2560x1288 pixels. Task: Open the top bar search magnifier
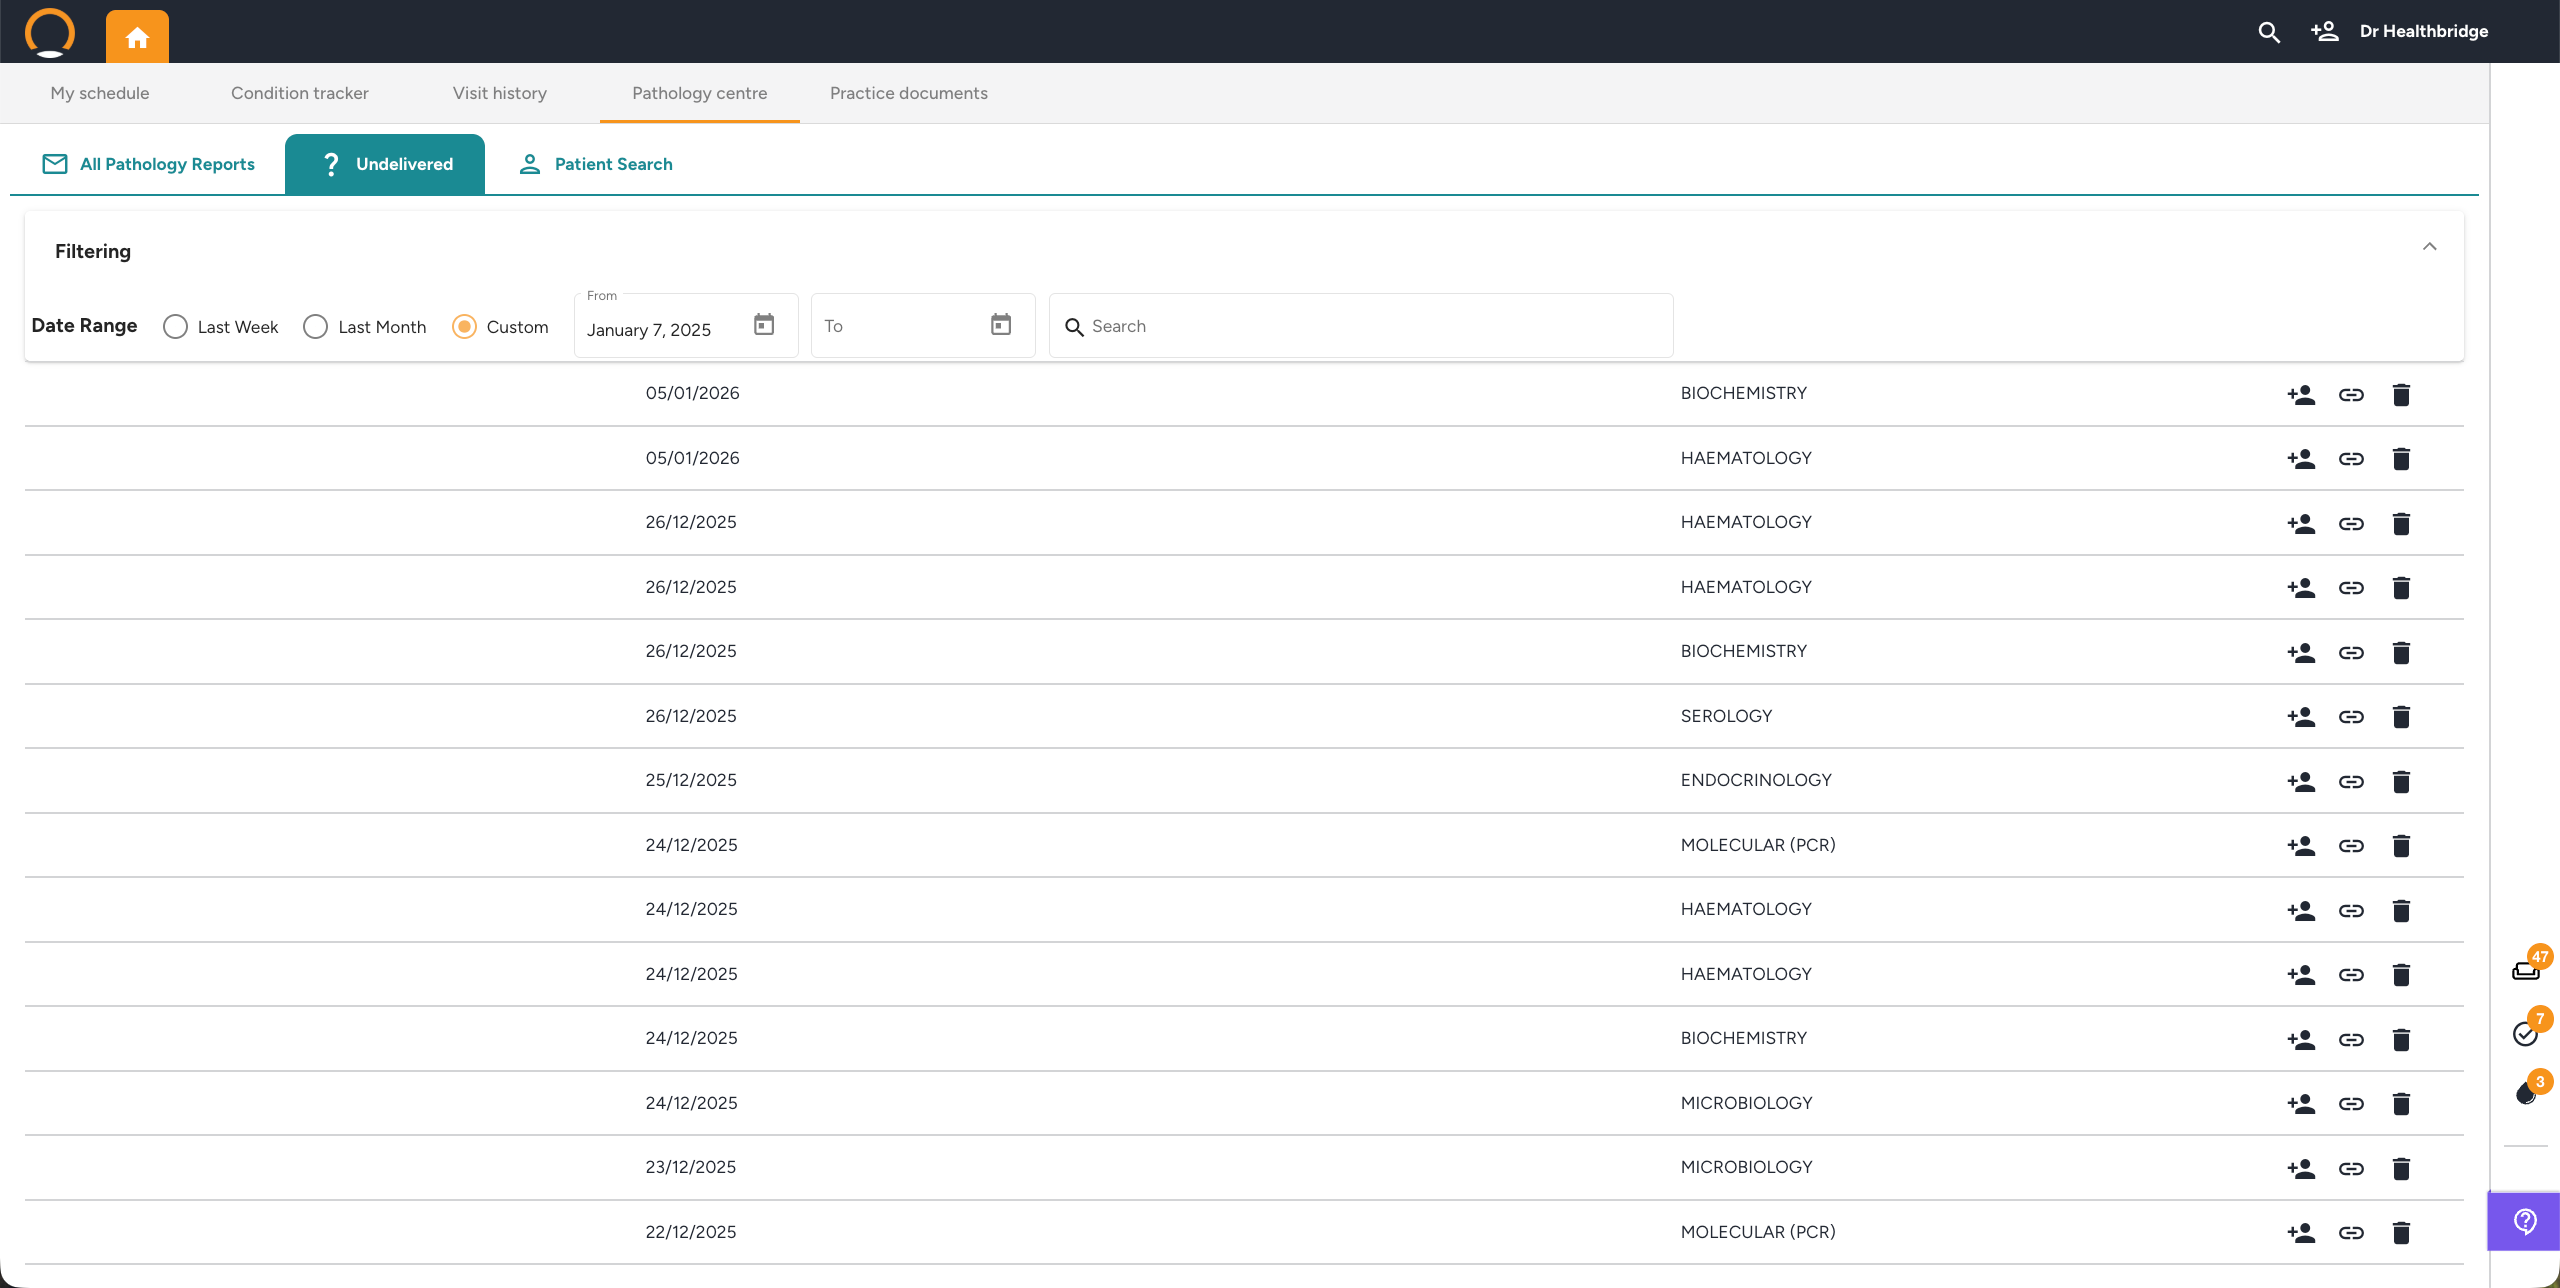point(2268,32)
